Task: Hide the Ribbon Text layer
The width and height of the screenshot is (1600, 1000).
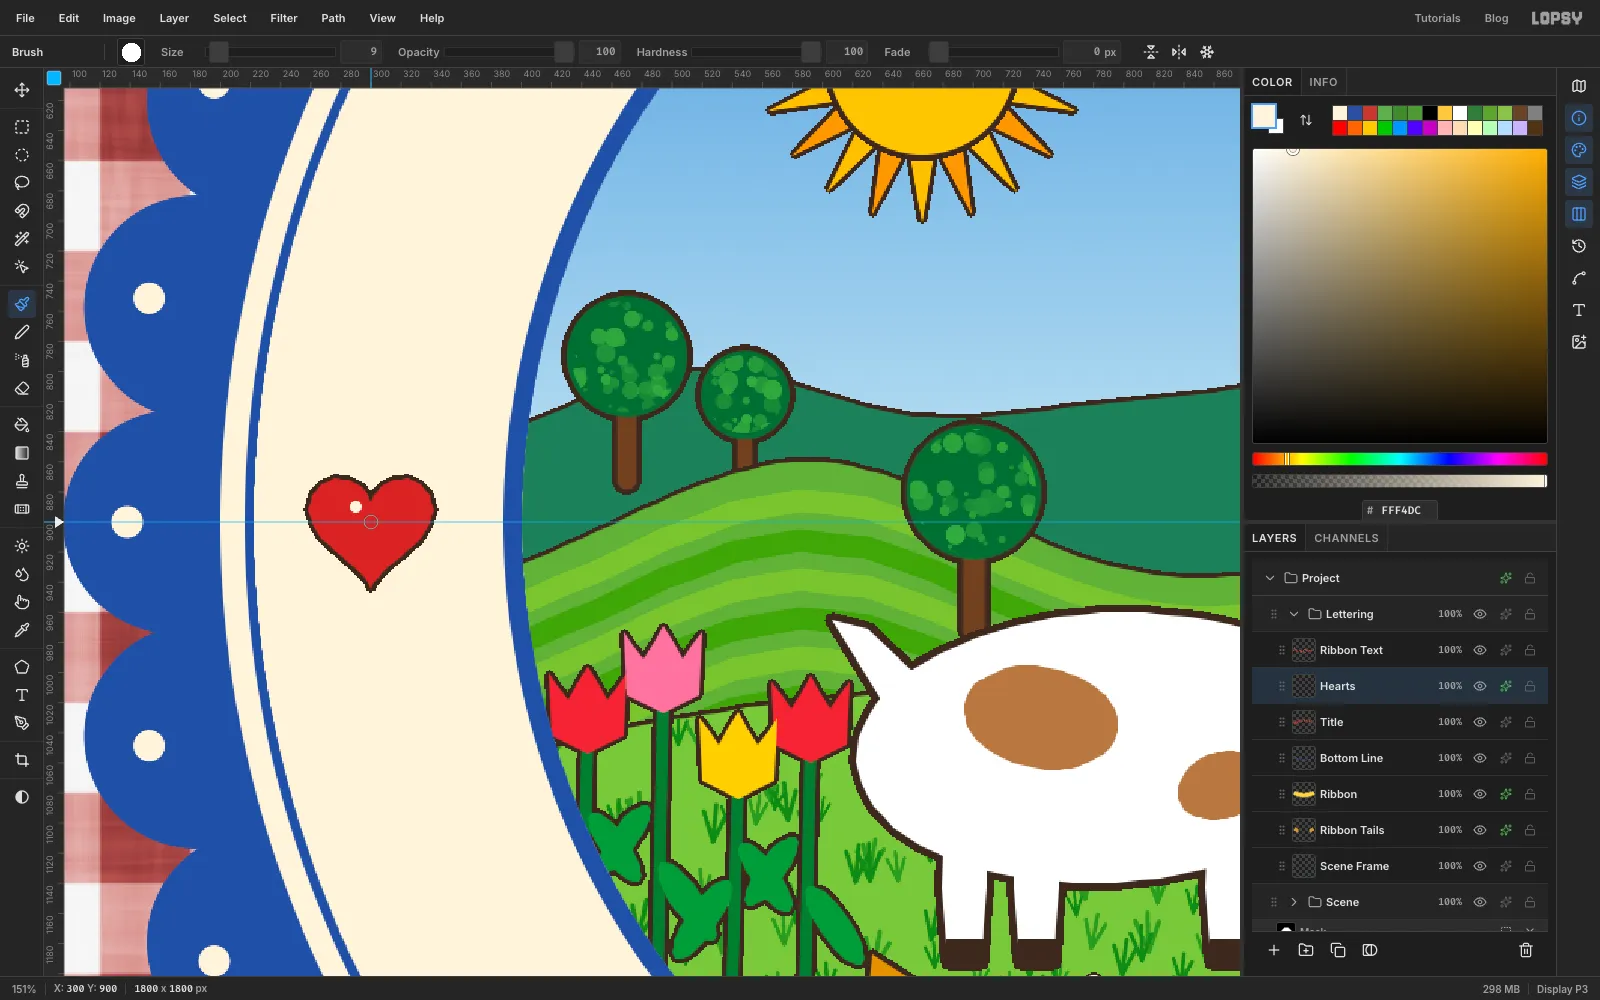Action: click(x=1480, y=650)
